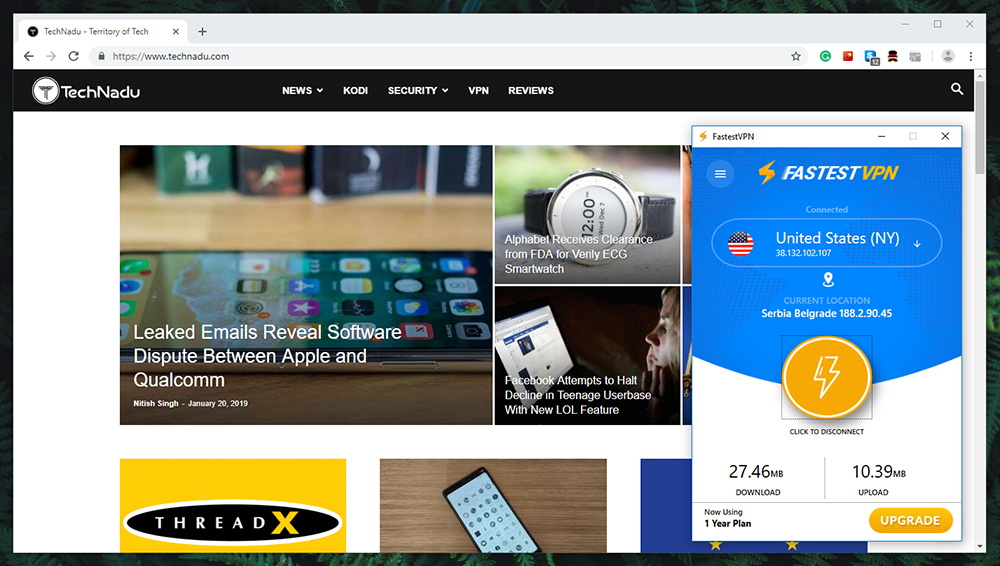Viewport: 1000px width, 566px height.
Task: Click the Serbia Belgrade current location text
Action: [827, 313]
